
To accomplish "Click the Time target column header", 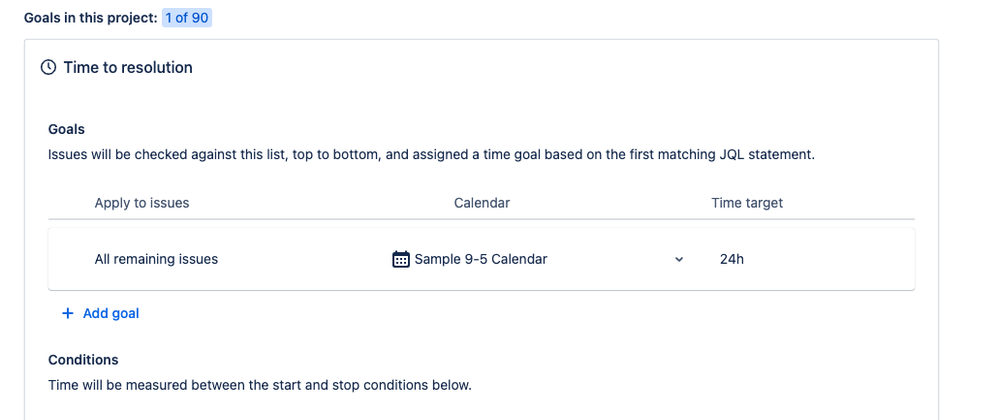I will (x=747, y=203).
